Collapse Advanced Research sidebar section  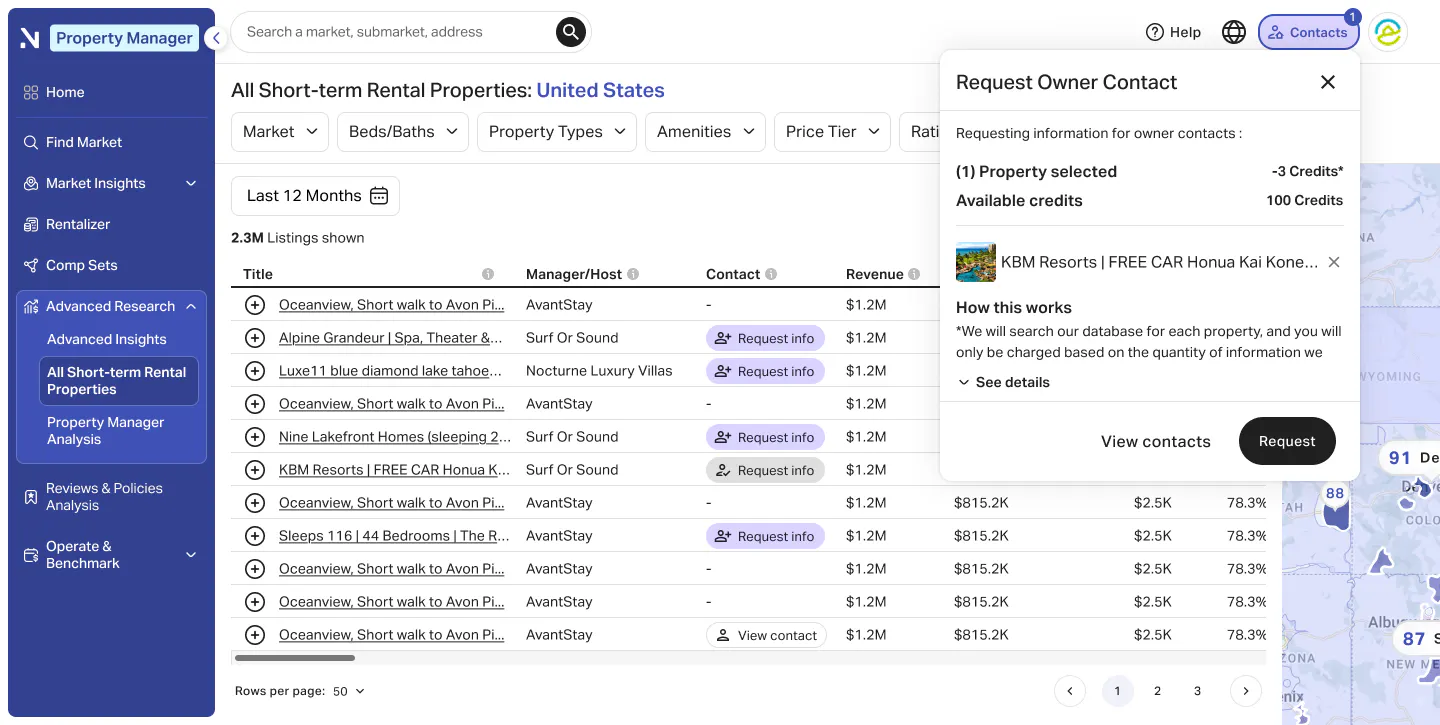[x=111, y=306]
